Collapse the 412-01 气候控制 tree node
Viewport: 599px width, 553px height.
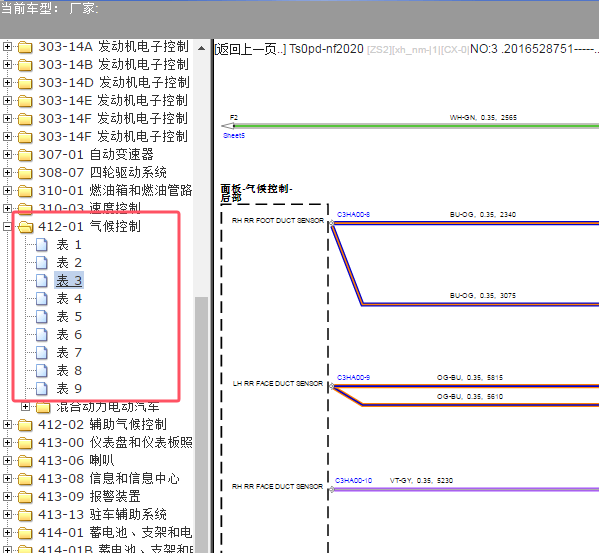pyautogui.click(x=7, y=226)
